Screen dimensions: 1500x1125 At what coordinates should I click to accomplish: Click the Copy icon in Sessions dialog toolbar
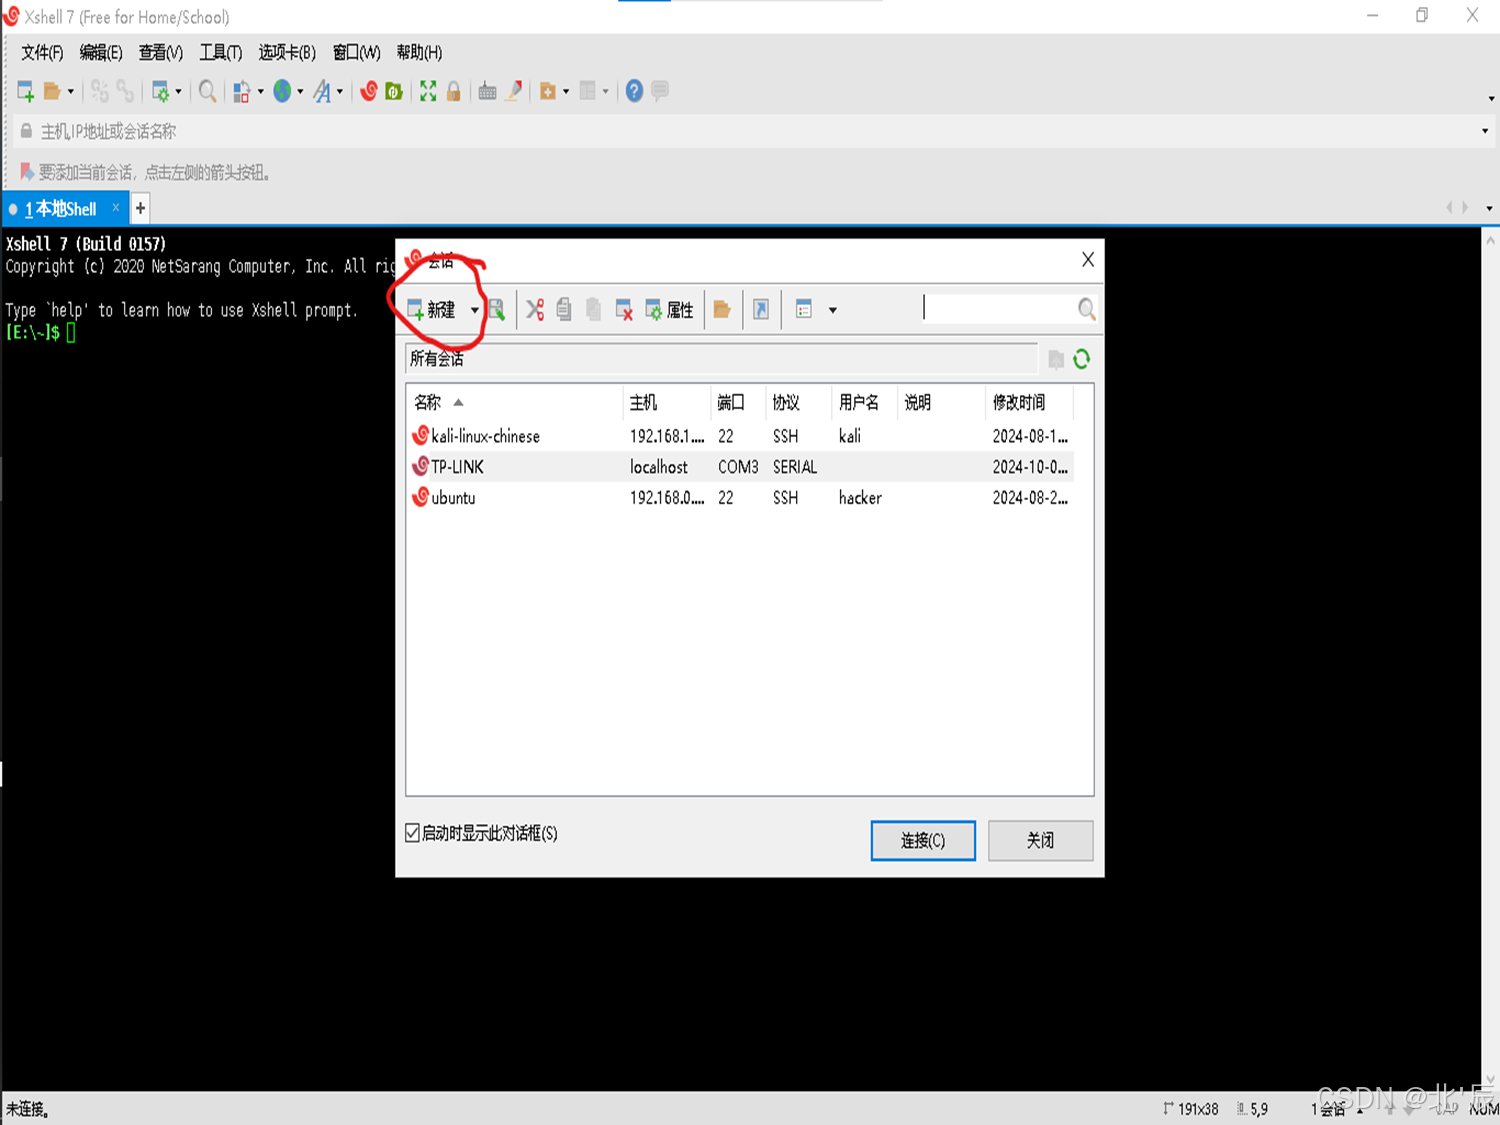pyautogui.click(x=564, y=310)
